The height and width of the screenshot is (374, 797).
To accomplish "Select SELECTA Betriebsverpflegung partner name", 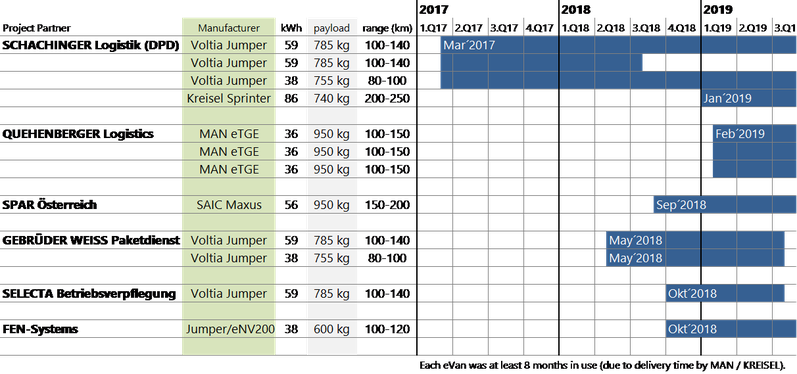I will [x=89, y=294].
